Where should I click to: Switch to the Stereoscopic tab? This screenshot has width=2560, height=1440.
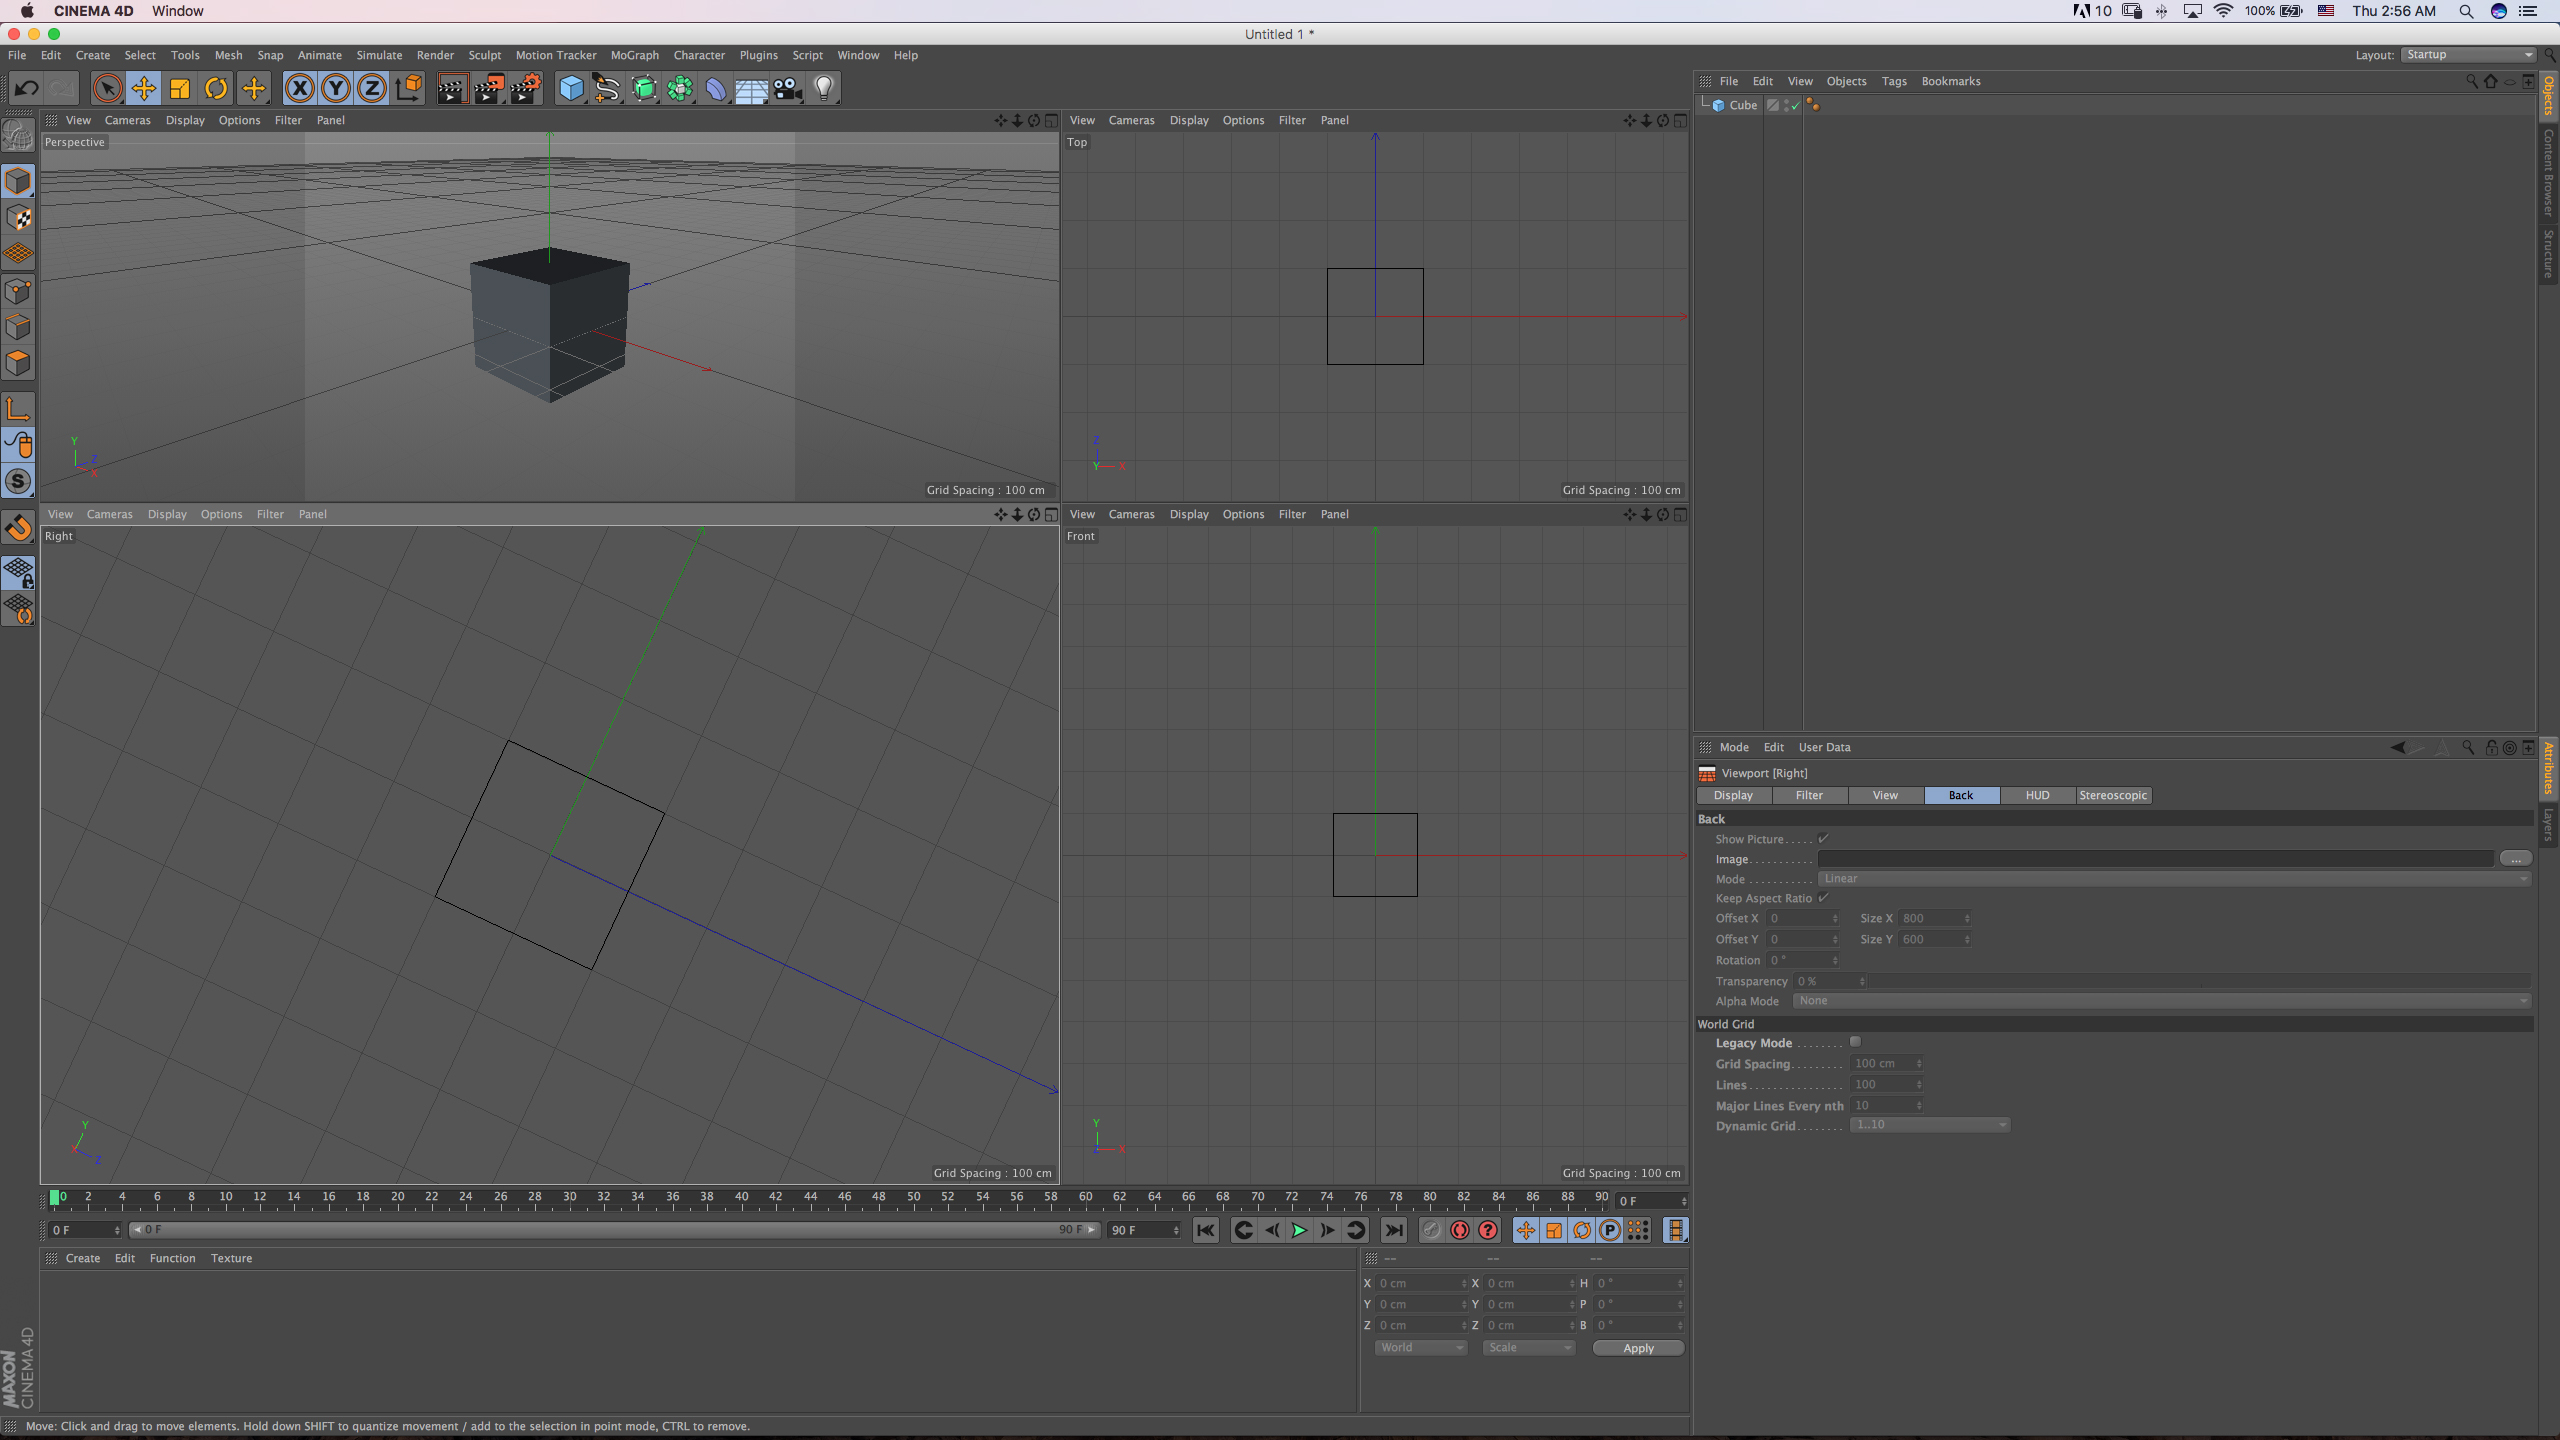click(x=2113, y=795)
